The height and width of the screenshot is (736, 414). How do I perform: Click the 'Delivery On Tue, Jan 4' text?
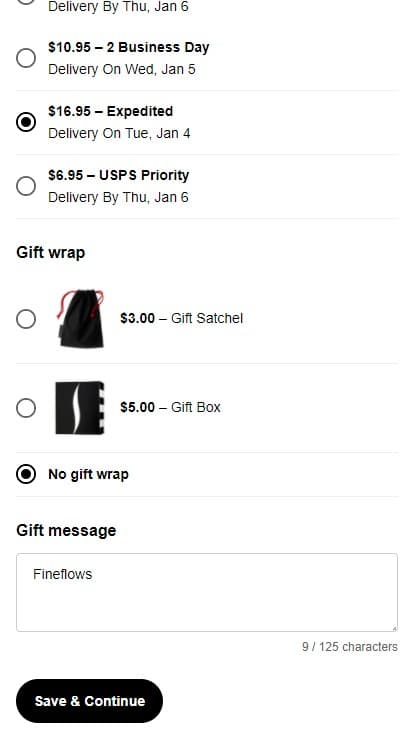point(119,133)
